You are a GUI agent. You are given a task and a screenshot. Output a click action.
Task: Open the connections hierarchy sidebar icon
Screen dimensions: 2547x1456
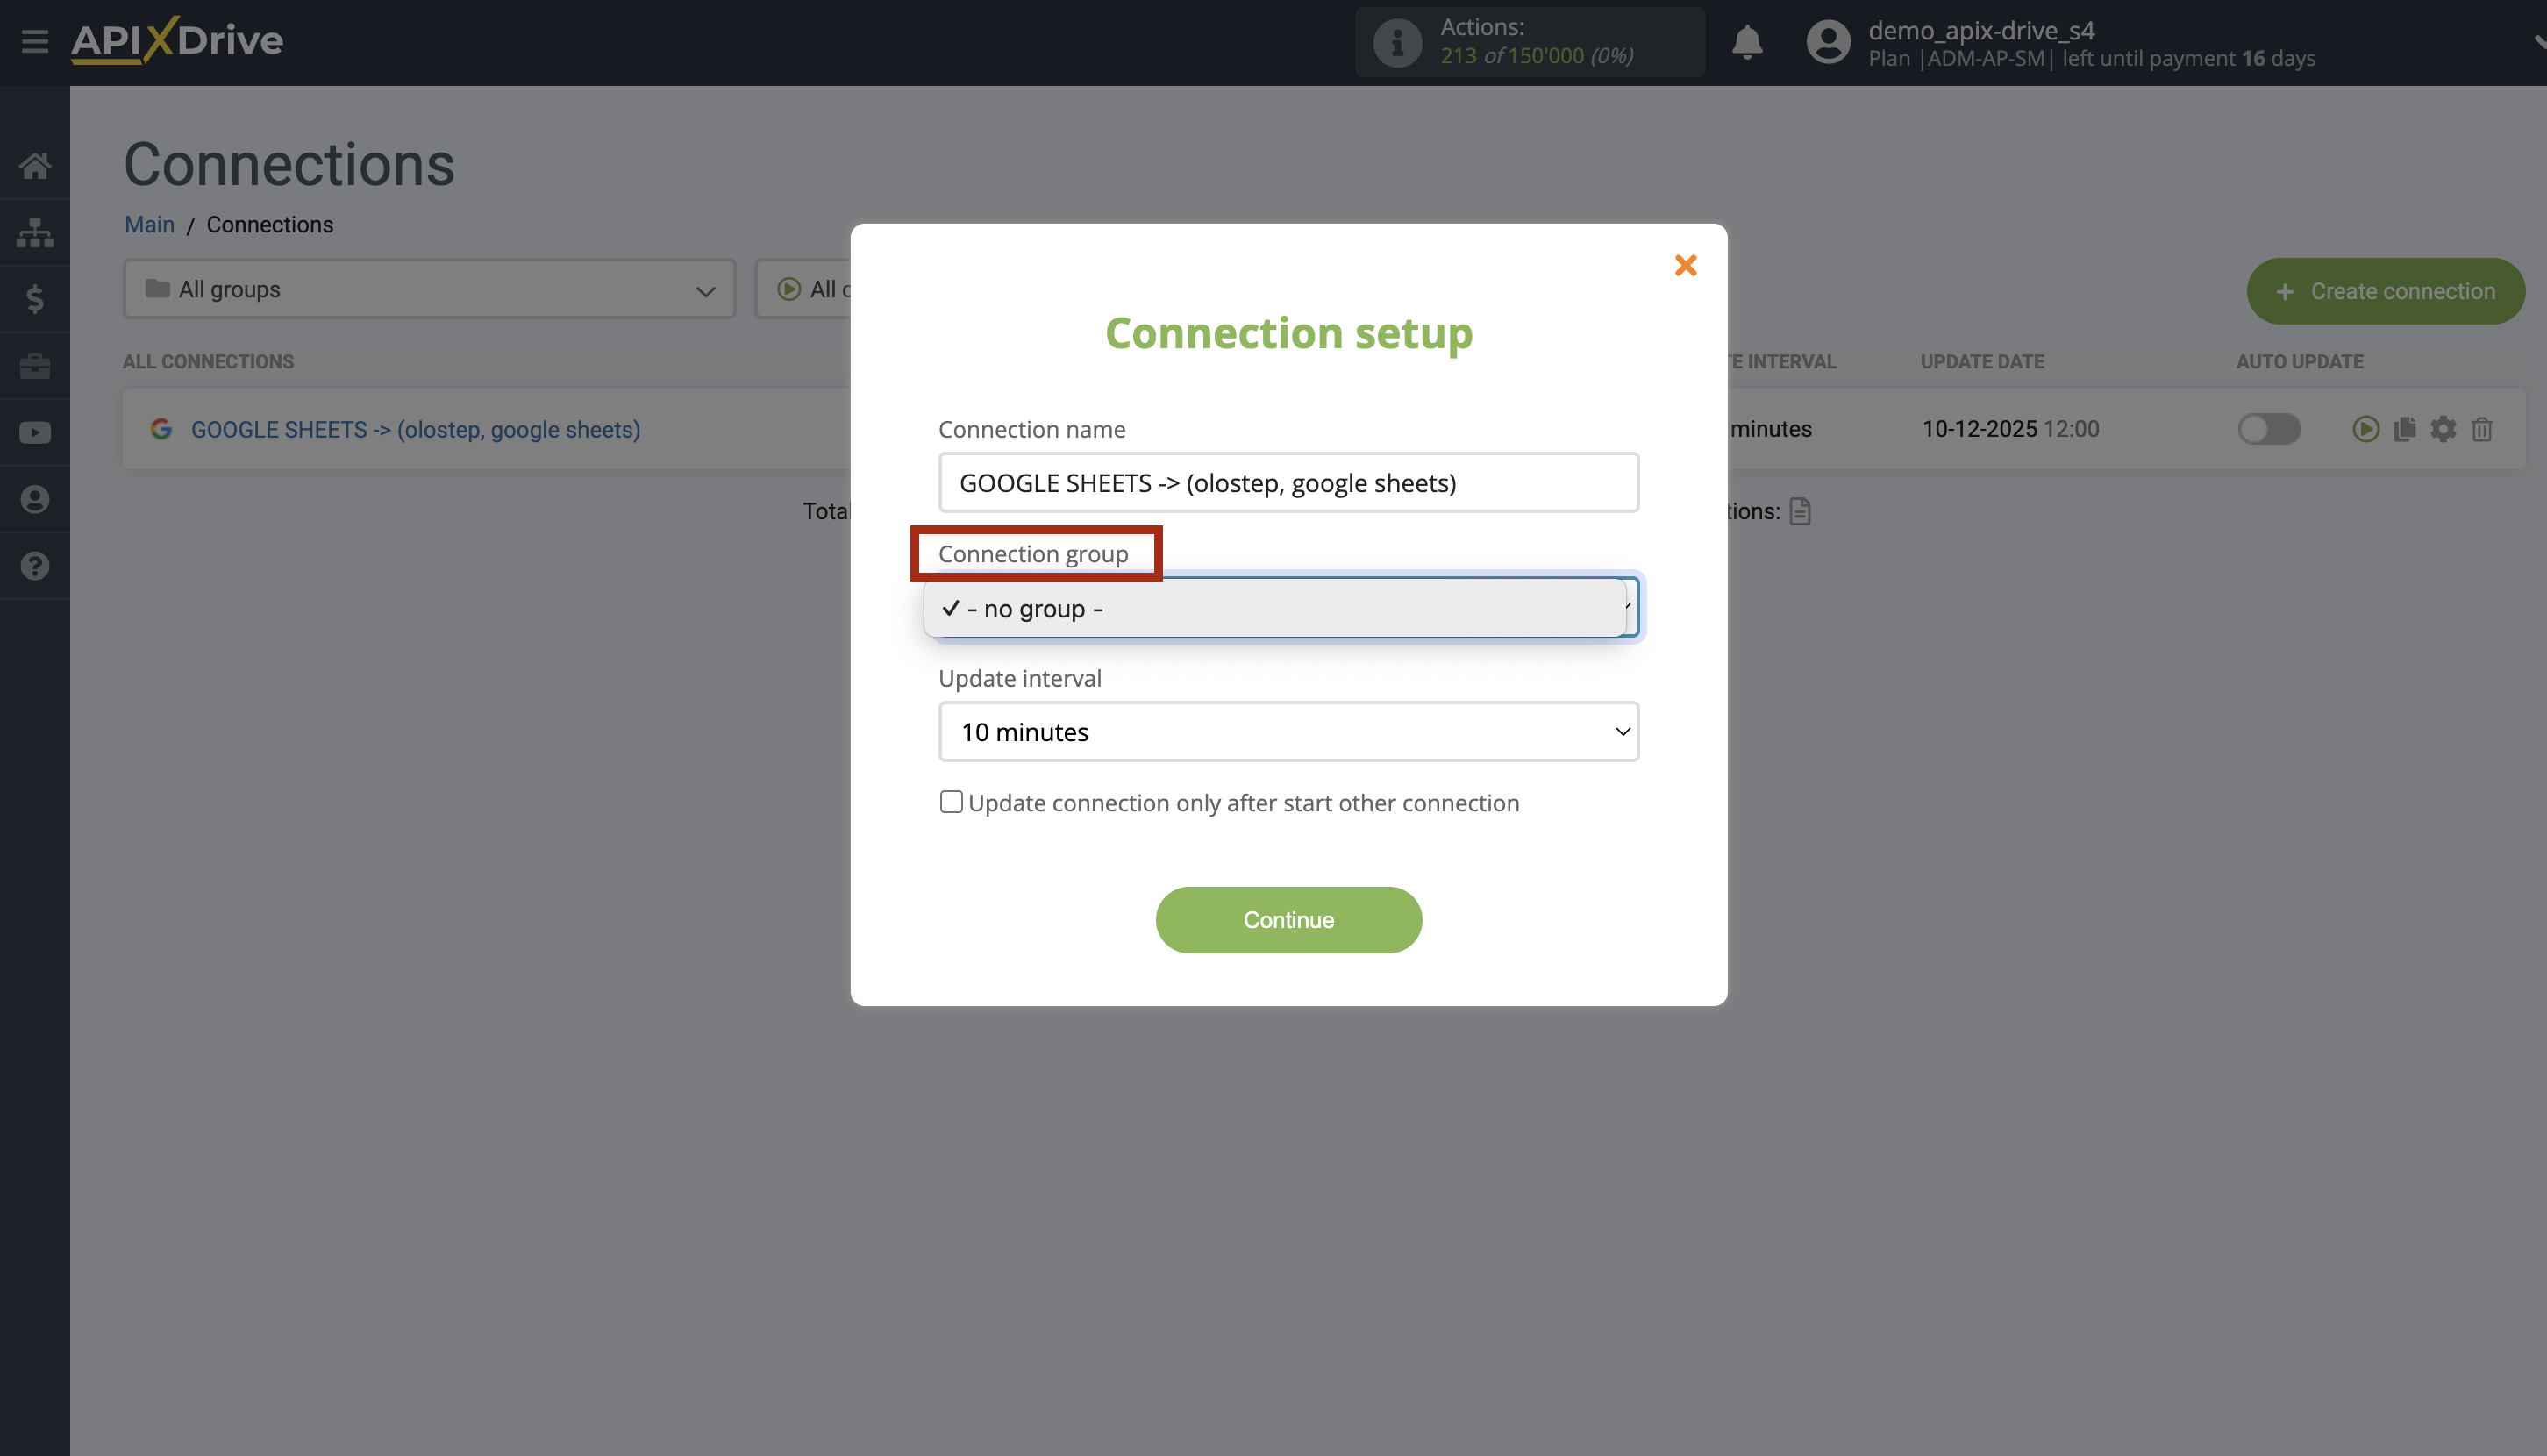pyautogui.click(x=35, y=232)
